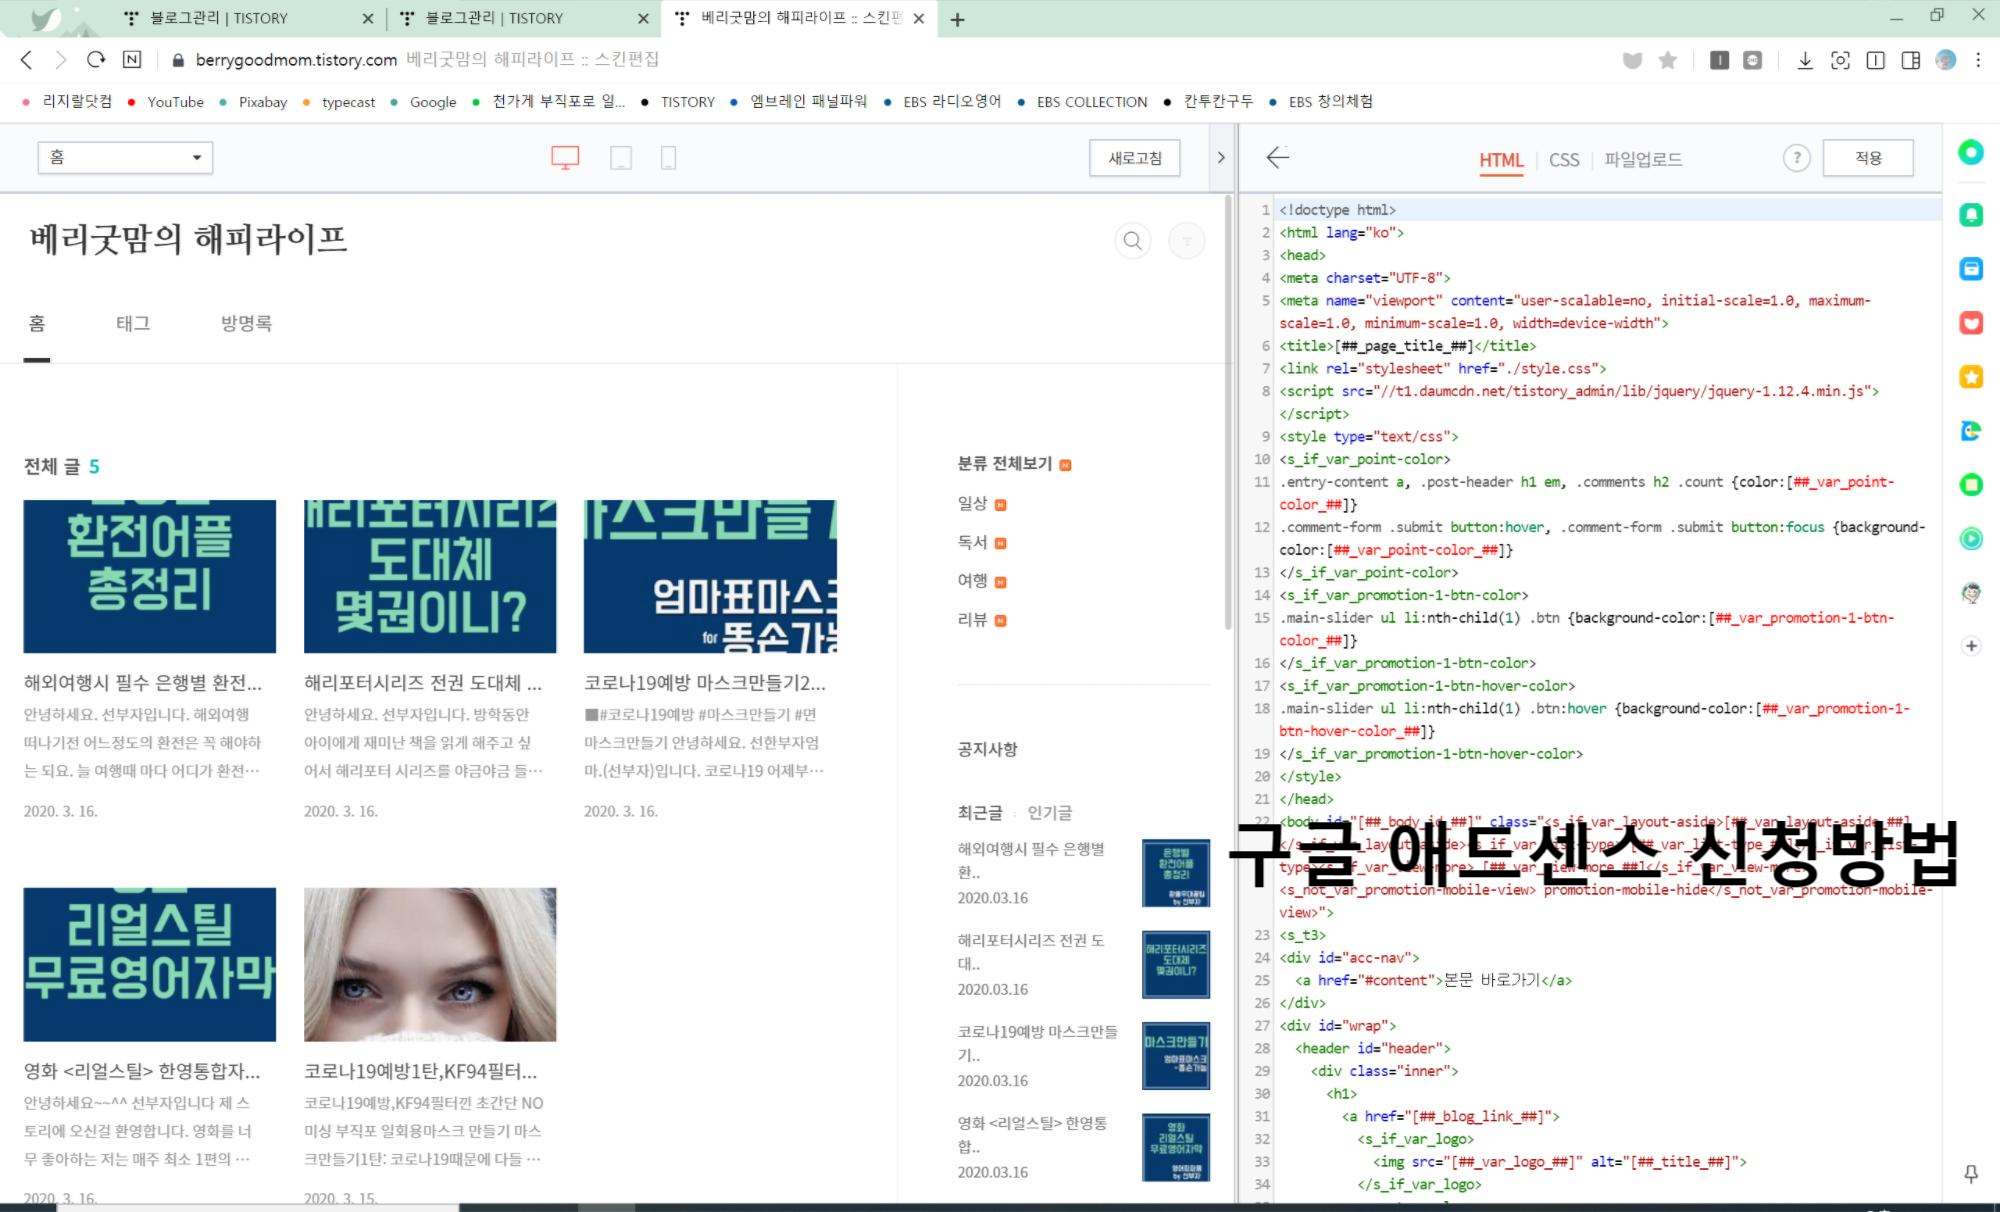Select the desktop preview mode icon
This screenshot has height=1212, width=2000.
click(x=565, y=158)
